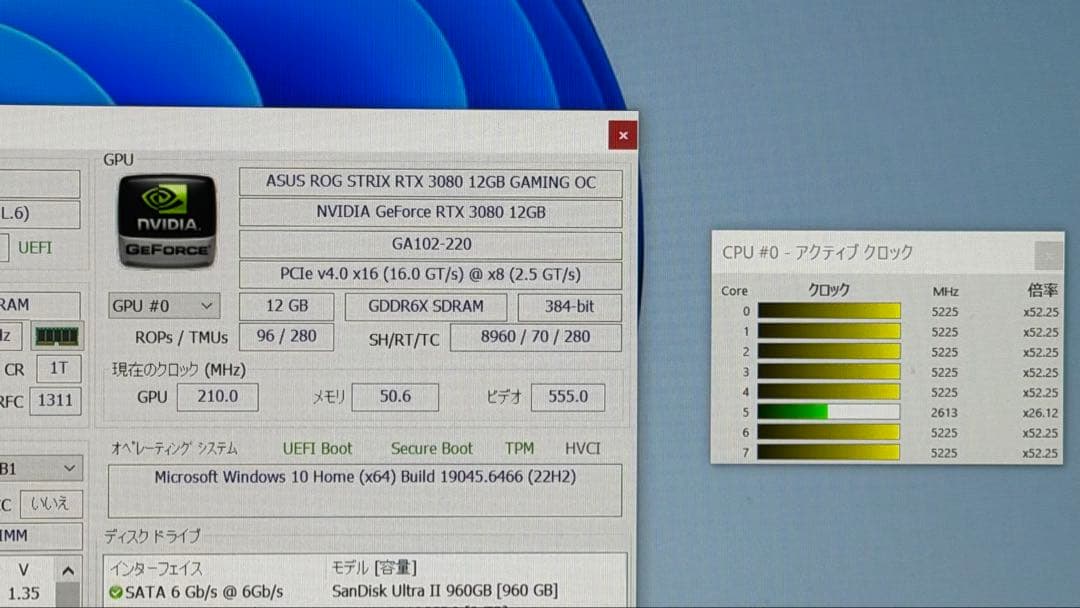Select the ASUS ROG STRIX RTX 3080 name field
This screenshot has height=608, width=1080.
click(430, 182)
